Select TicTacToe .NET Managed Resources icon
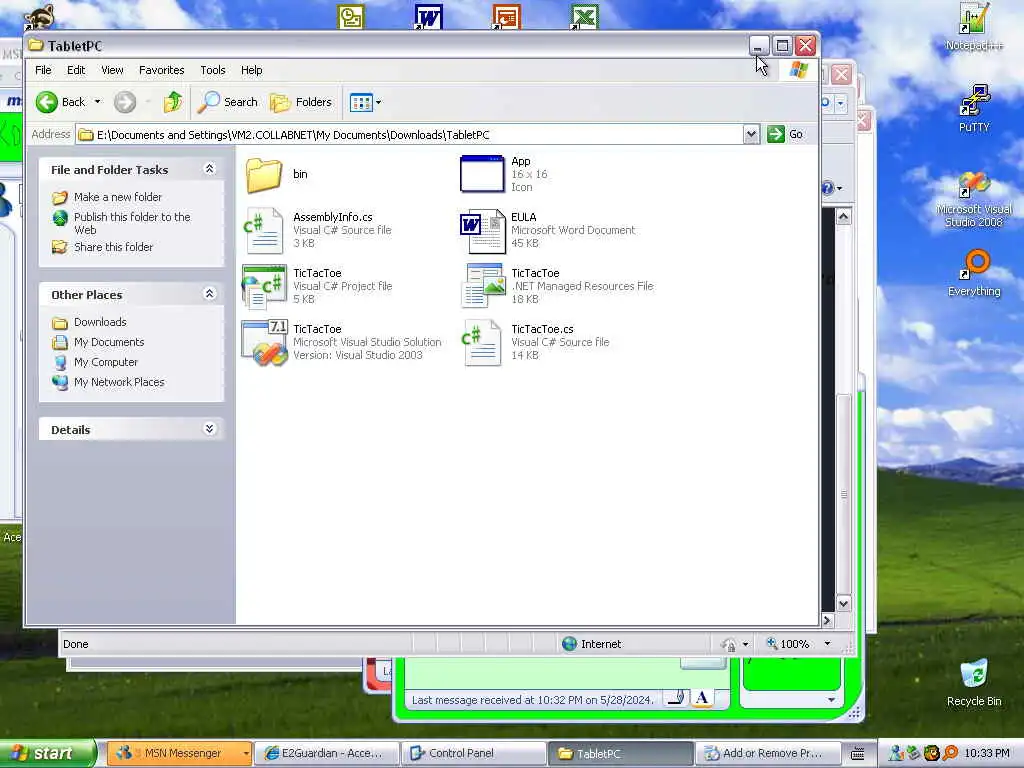 click(x=483, y=286)
